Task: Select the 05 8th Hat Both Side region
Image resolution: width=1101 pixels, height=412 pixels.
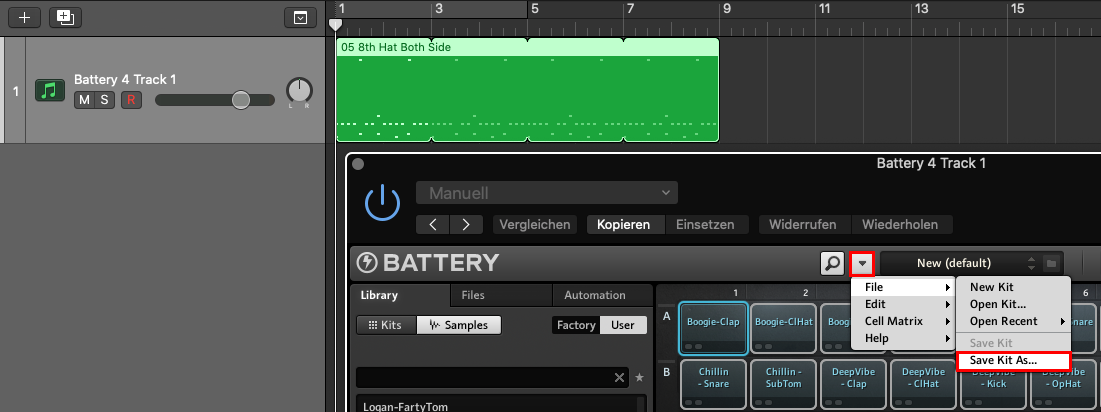Action: click(x=527, y=90)
